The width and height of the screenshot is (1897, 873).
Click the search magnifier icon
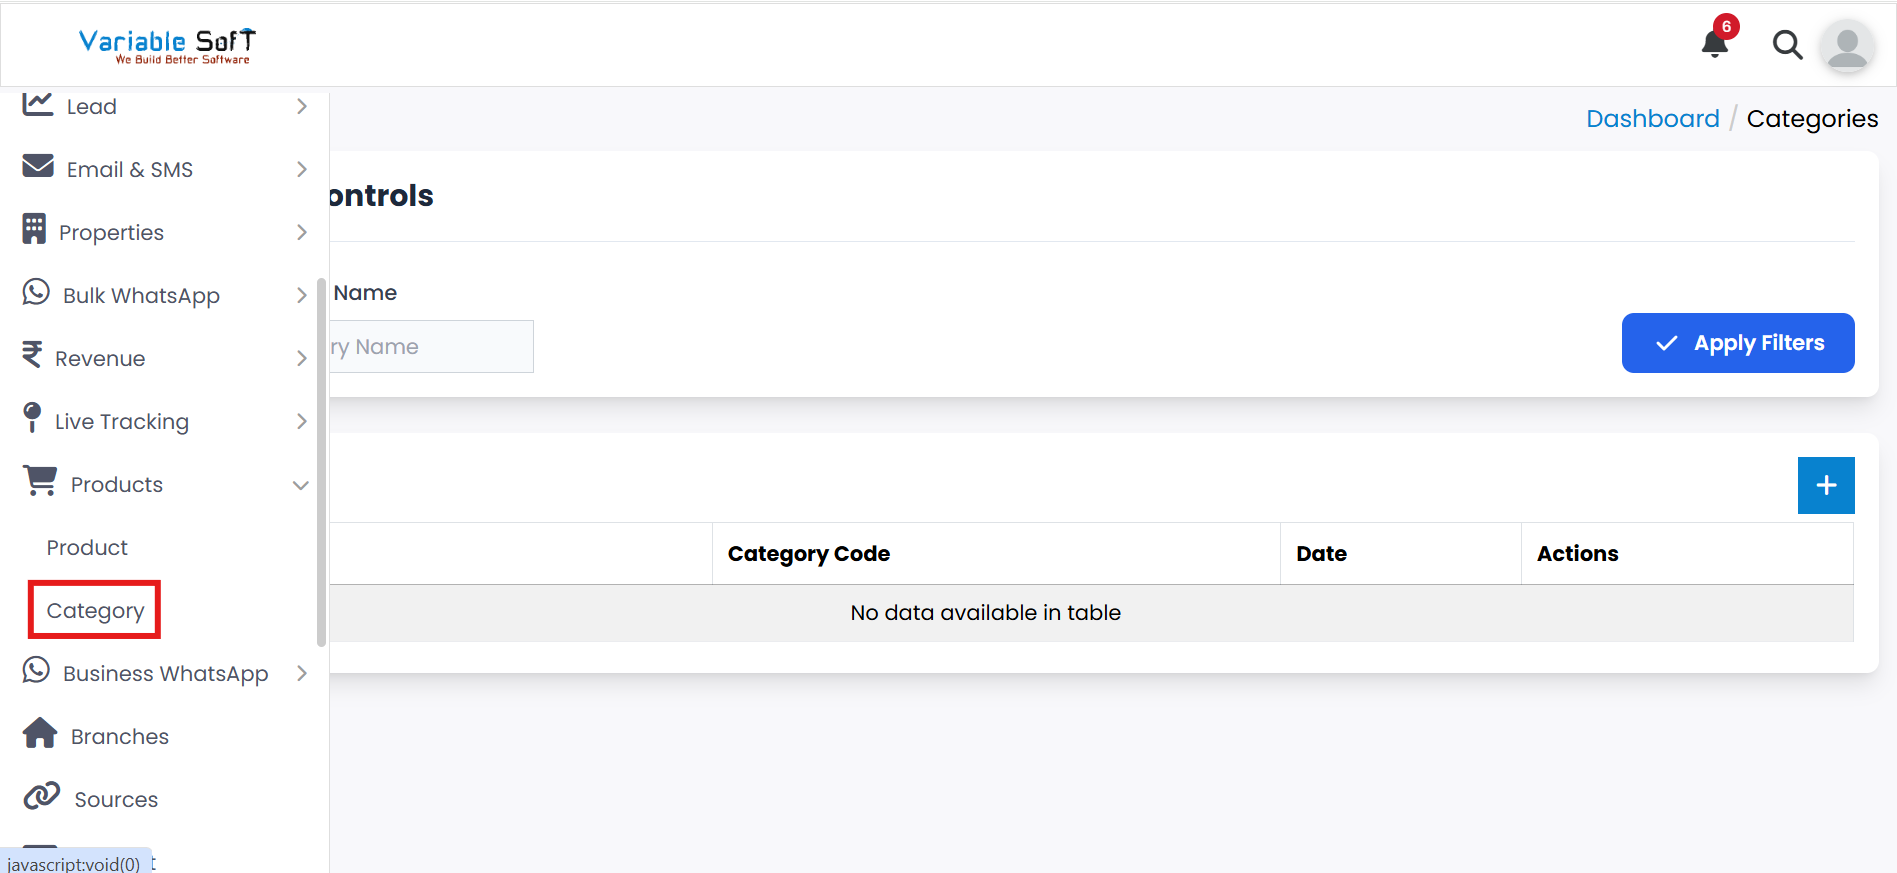(x=1787, y=45)
